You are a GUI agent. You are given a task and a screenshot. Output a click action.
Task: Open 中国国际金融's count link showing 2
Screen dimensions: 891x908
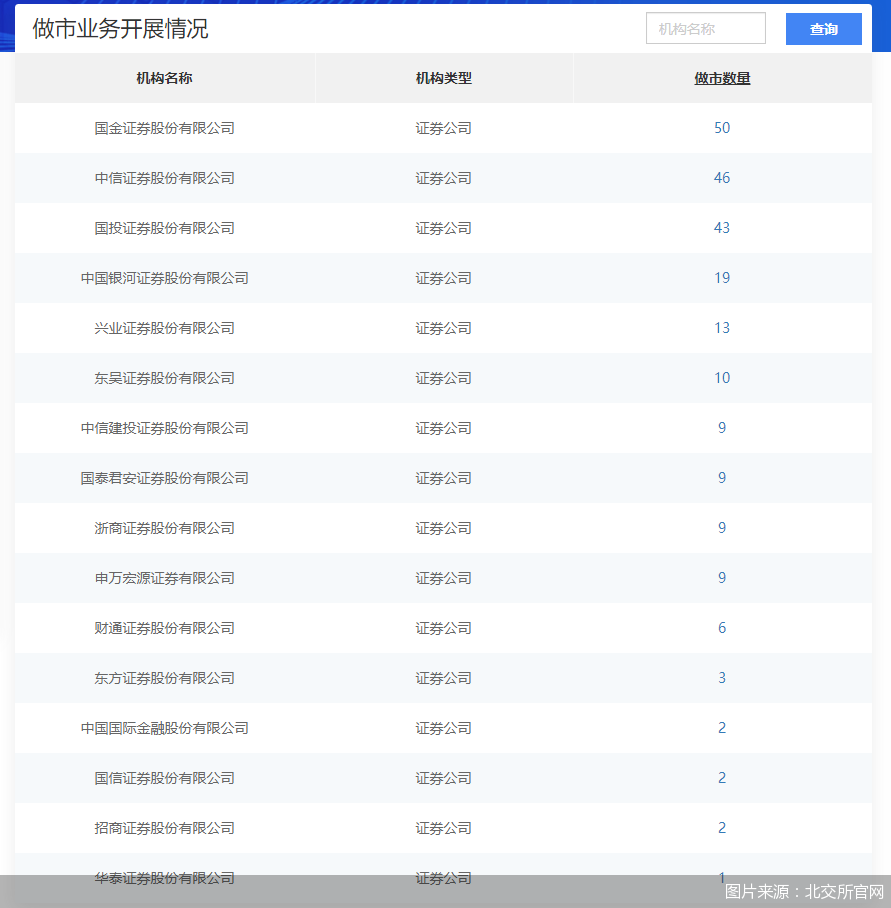[x=722, y=728]
